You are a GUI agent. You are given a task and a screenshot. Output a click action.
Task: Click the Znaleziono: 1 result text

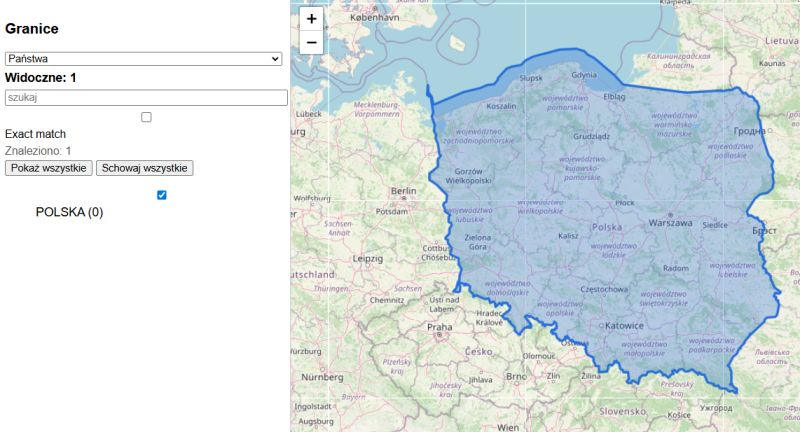(38, 151)
